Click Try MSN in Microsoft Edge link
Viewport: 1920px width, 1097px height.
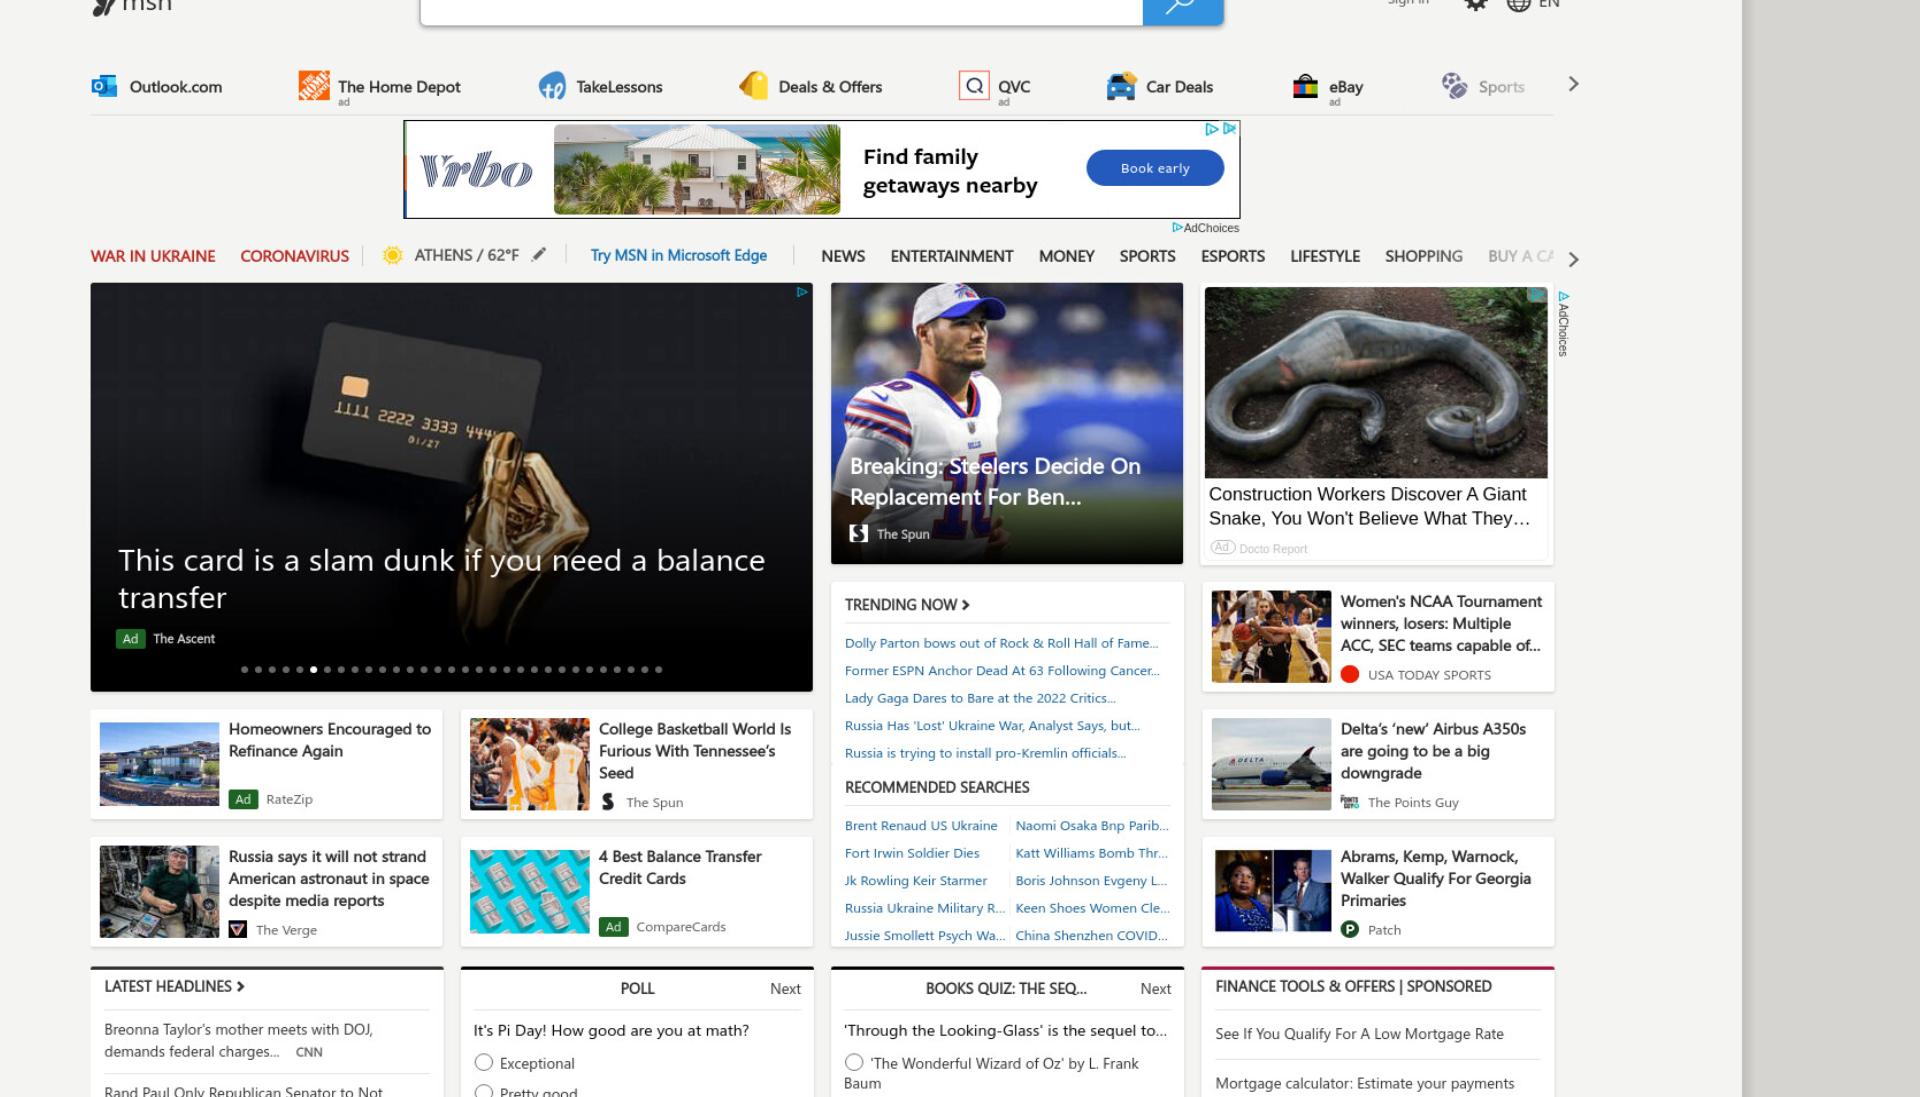pos(678,255)
